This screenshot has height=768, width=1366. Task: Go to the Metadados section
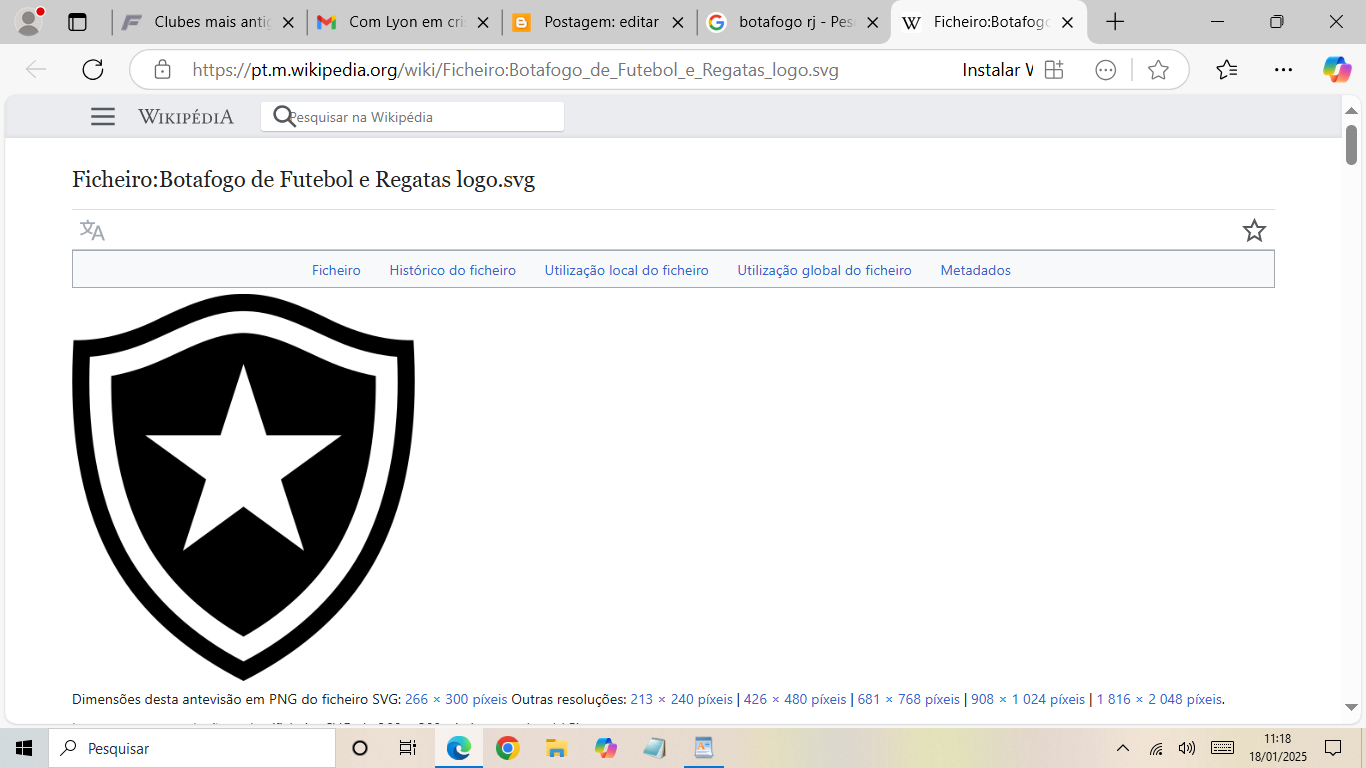pos(976,270)
